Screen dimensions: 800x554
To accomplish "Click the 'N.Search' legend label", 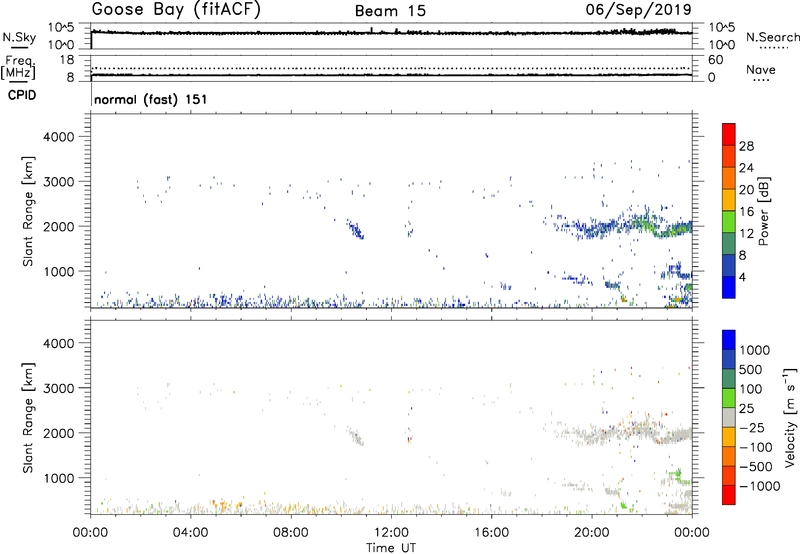I will 773,37.
